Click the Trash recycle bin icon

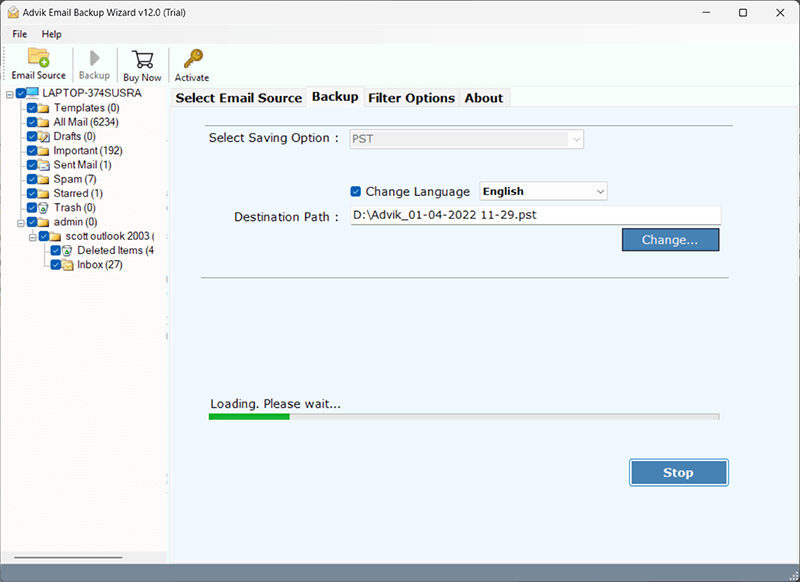tap(43, 208)
